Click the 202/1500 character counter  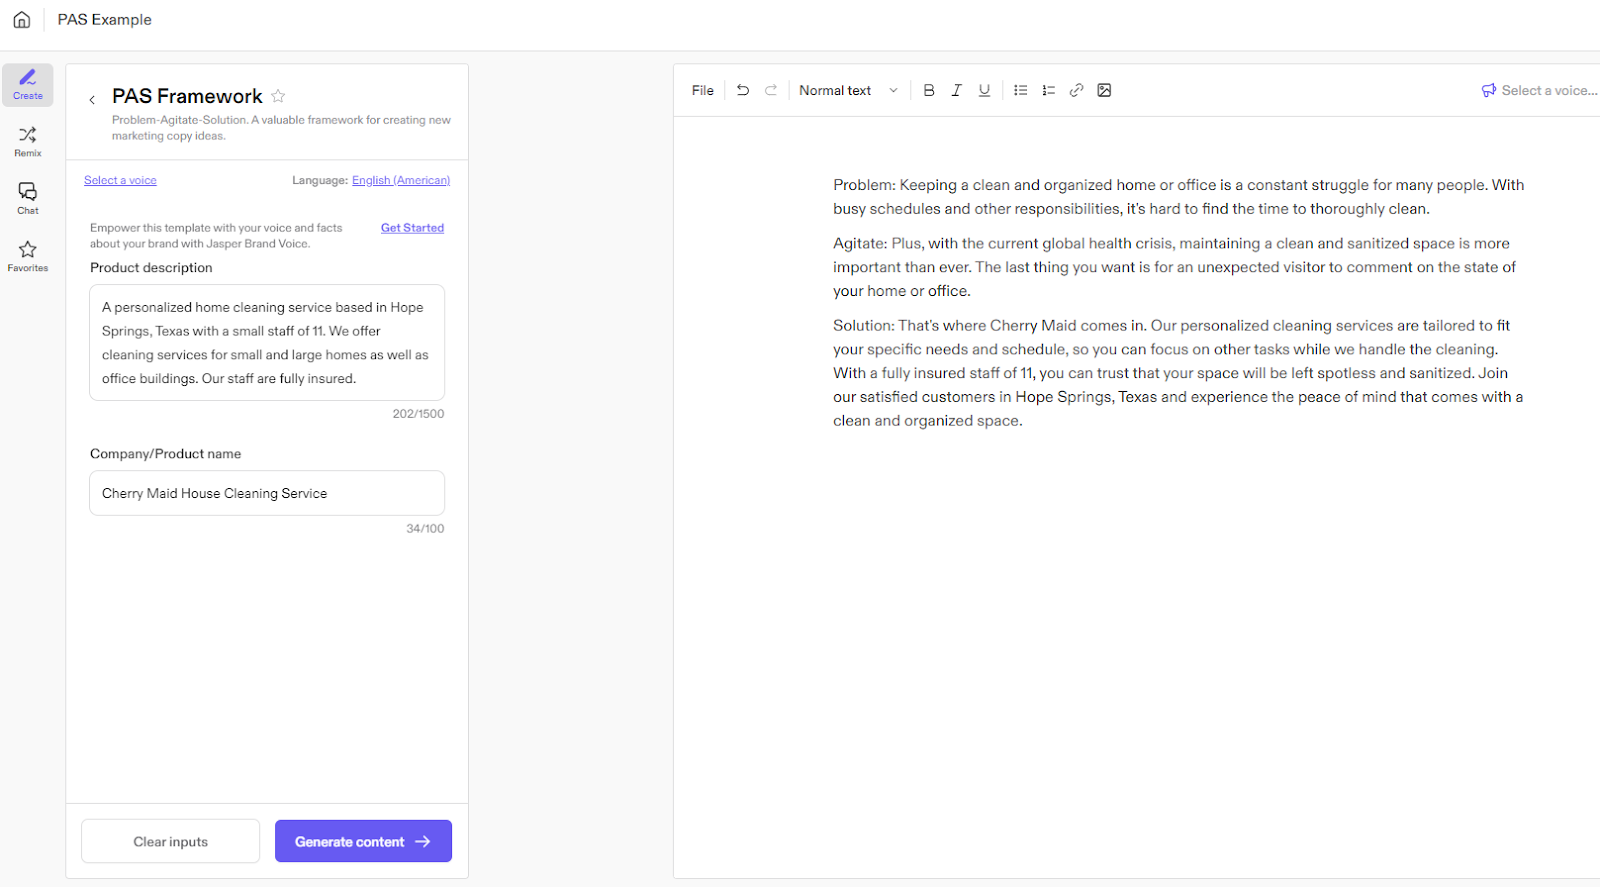click(418, 414)
